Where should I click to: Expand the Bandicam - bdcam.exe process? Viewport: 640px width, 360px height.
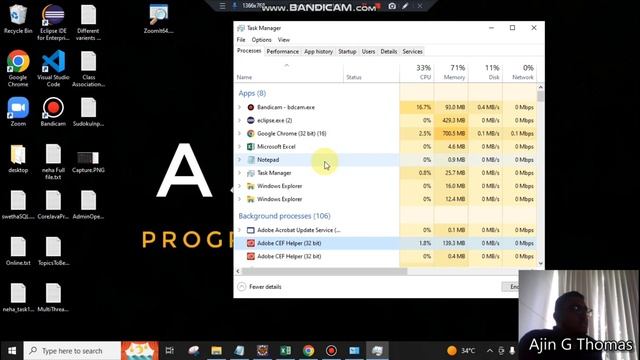[x=240, y=107]
